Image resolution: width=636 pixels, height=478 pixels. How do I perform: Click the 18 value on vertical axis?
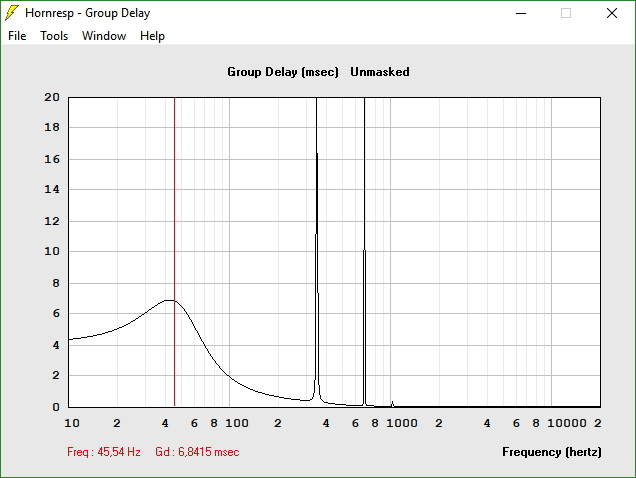(52, 127)
